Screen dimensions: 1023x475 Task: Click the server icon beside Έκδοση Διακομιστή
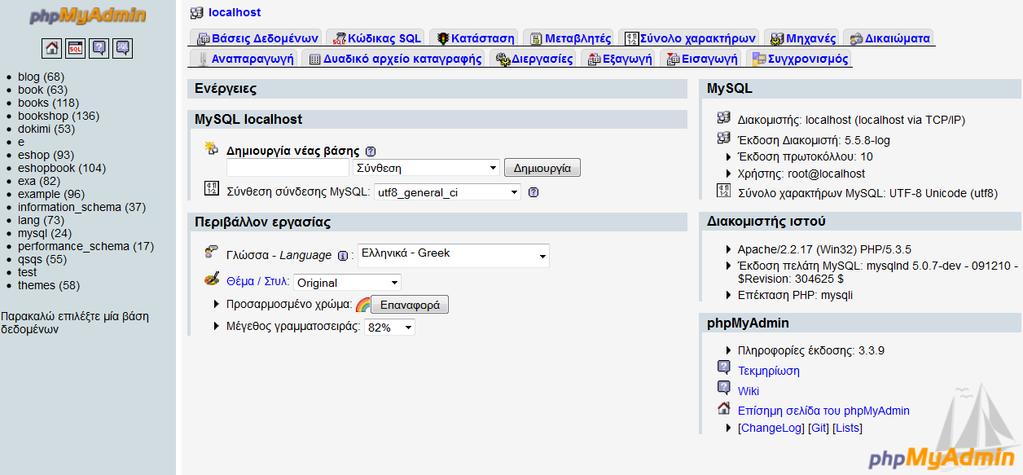(724, 138)
